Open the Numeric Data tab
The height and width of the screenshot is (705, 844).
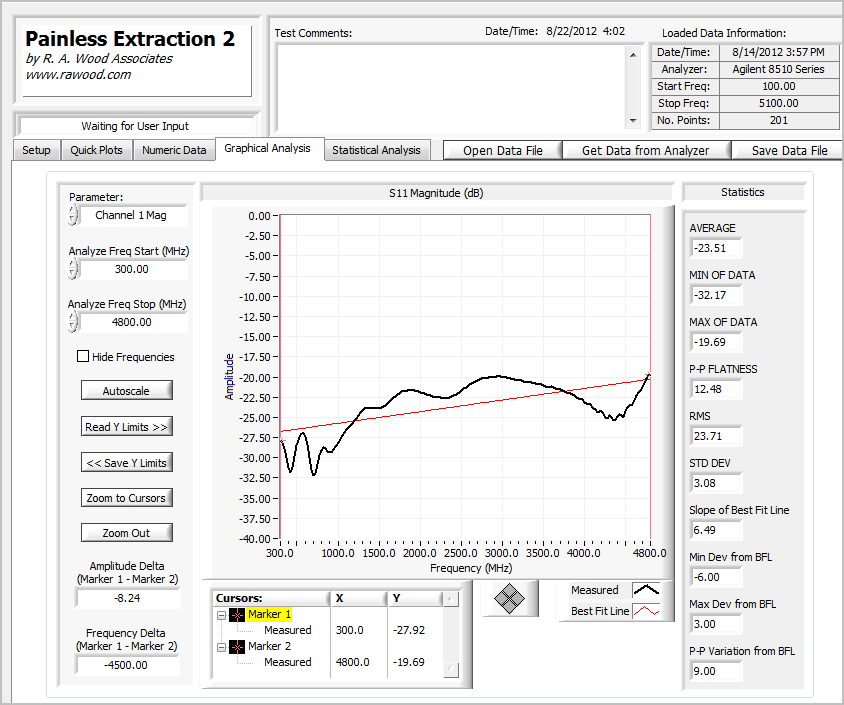[174, 150]
